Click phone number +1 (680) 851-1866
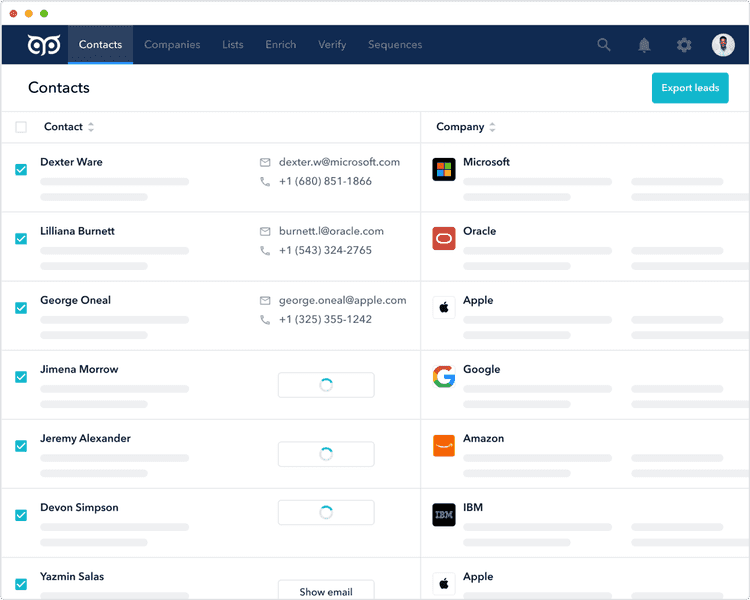The height and width of the screenshot is (600, 750). click(x=325, y=181)
